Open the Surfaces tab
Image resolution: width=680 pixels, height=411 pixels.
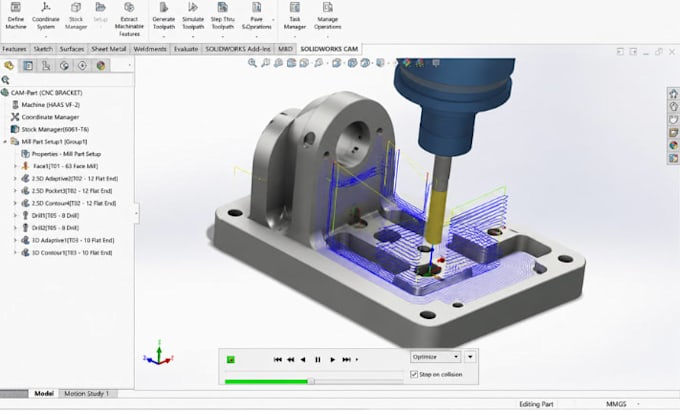[x=72, y=49]
